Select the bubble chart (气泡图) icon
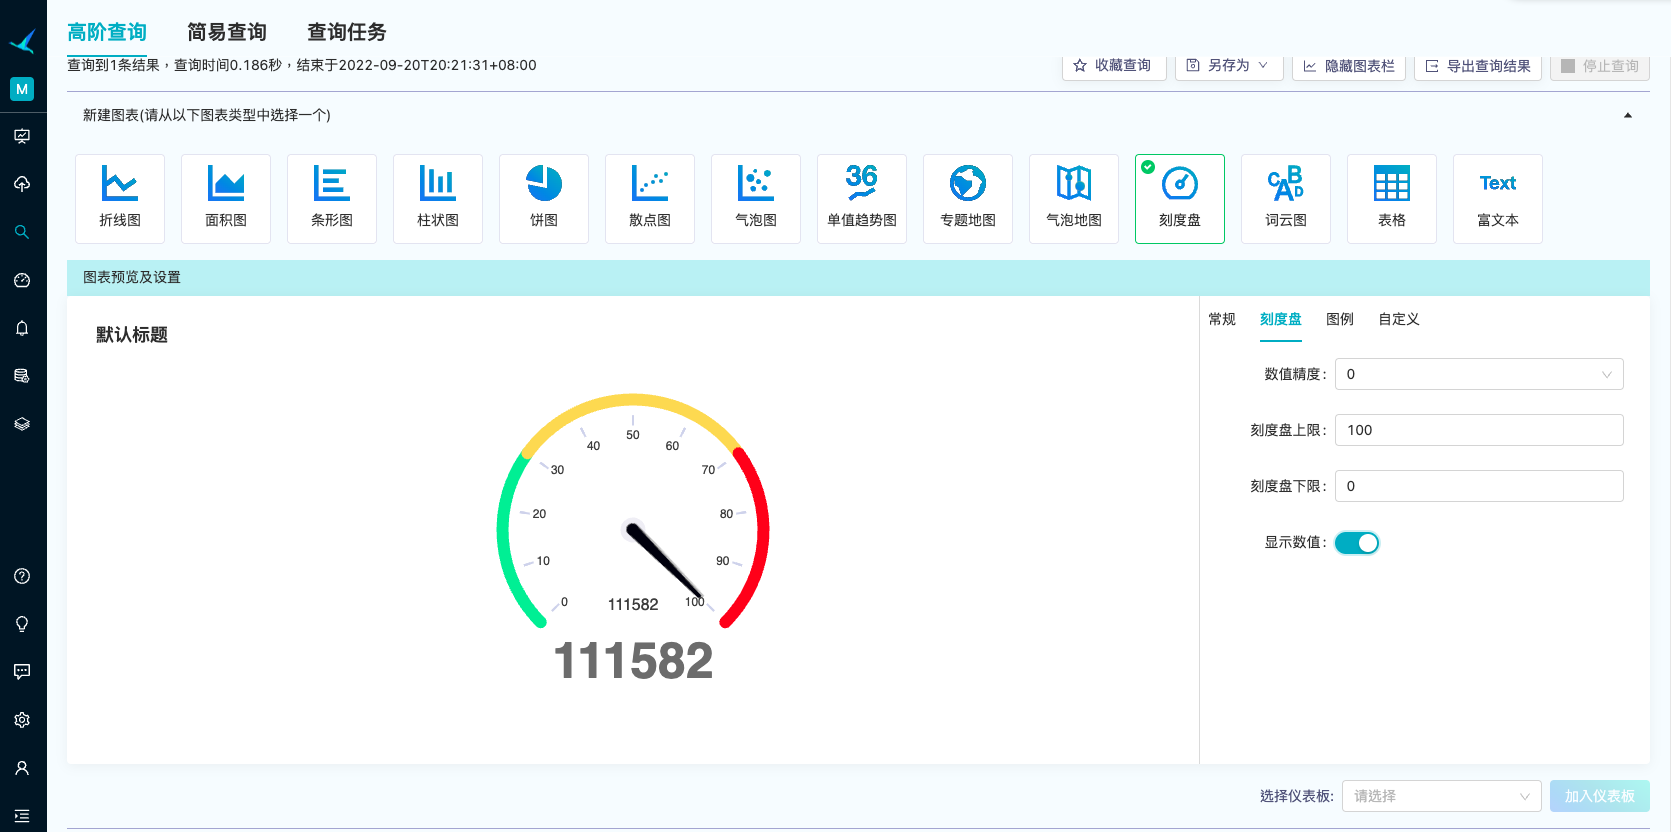 (x=756, y=199)
